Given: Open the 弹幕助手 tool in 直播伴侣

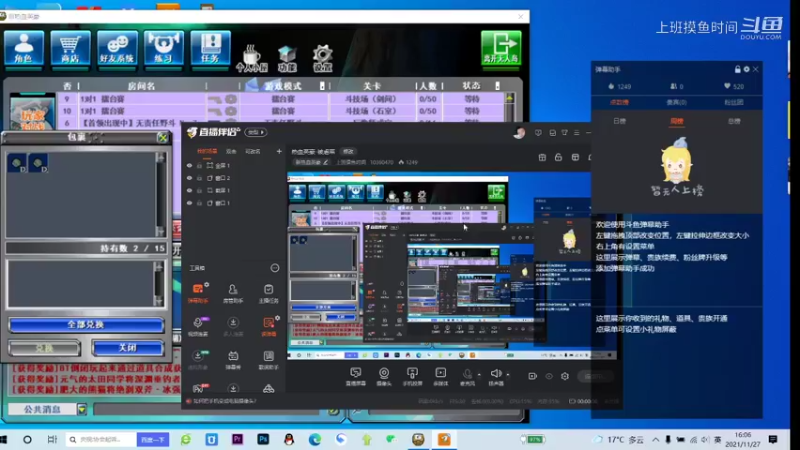Looking at the screenshot, I should 198,293.
